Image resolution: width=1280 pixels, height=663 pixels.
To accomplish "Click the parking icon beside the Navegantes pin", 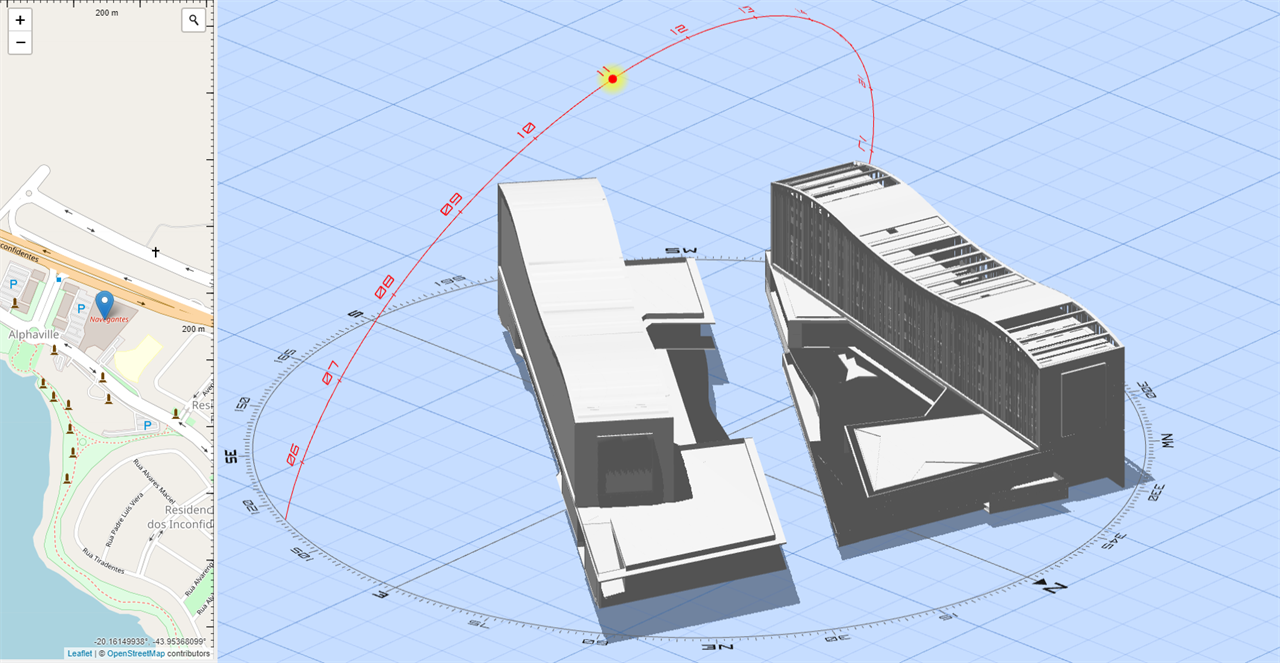I will (81, 309).
